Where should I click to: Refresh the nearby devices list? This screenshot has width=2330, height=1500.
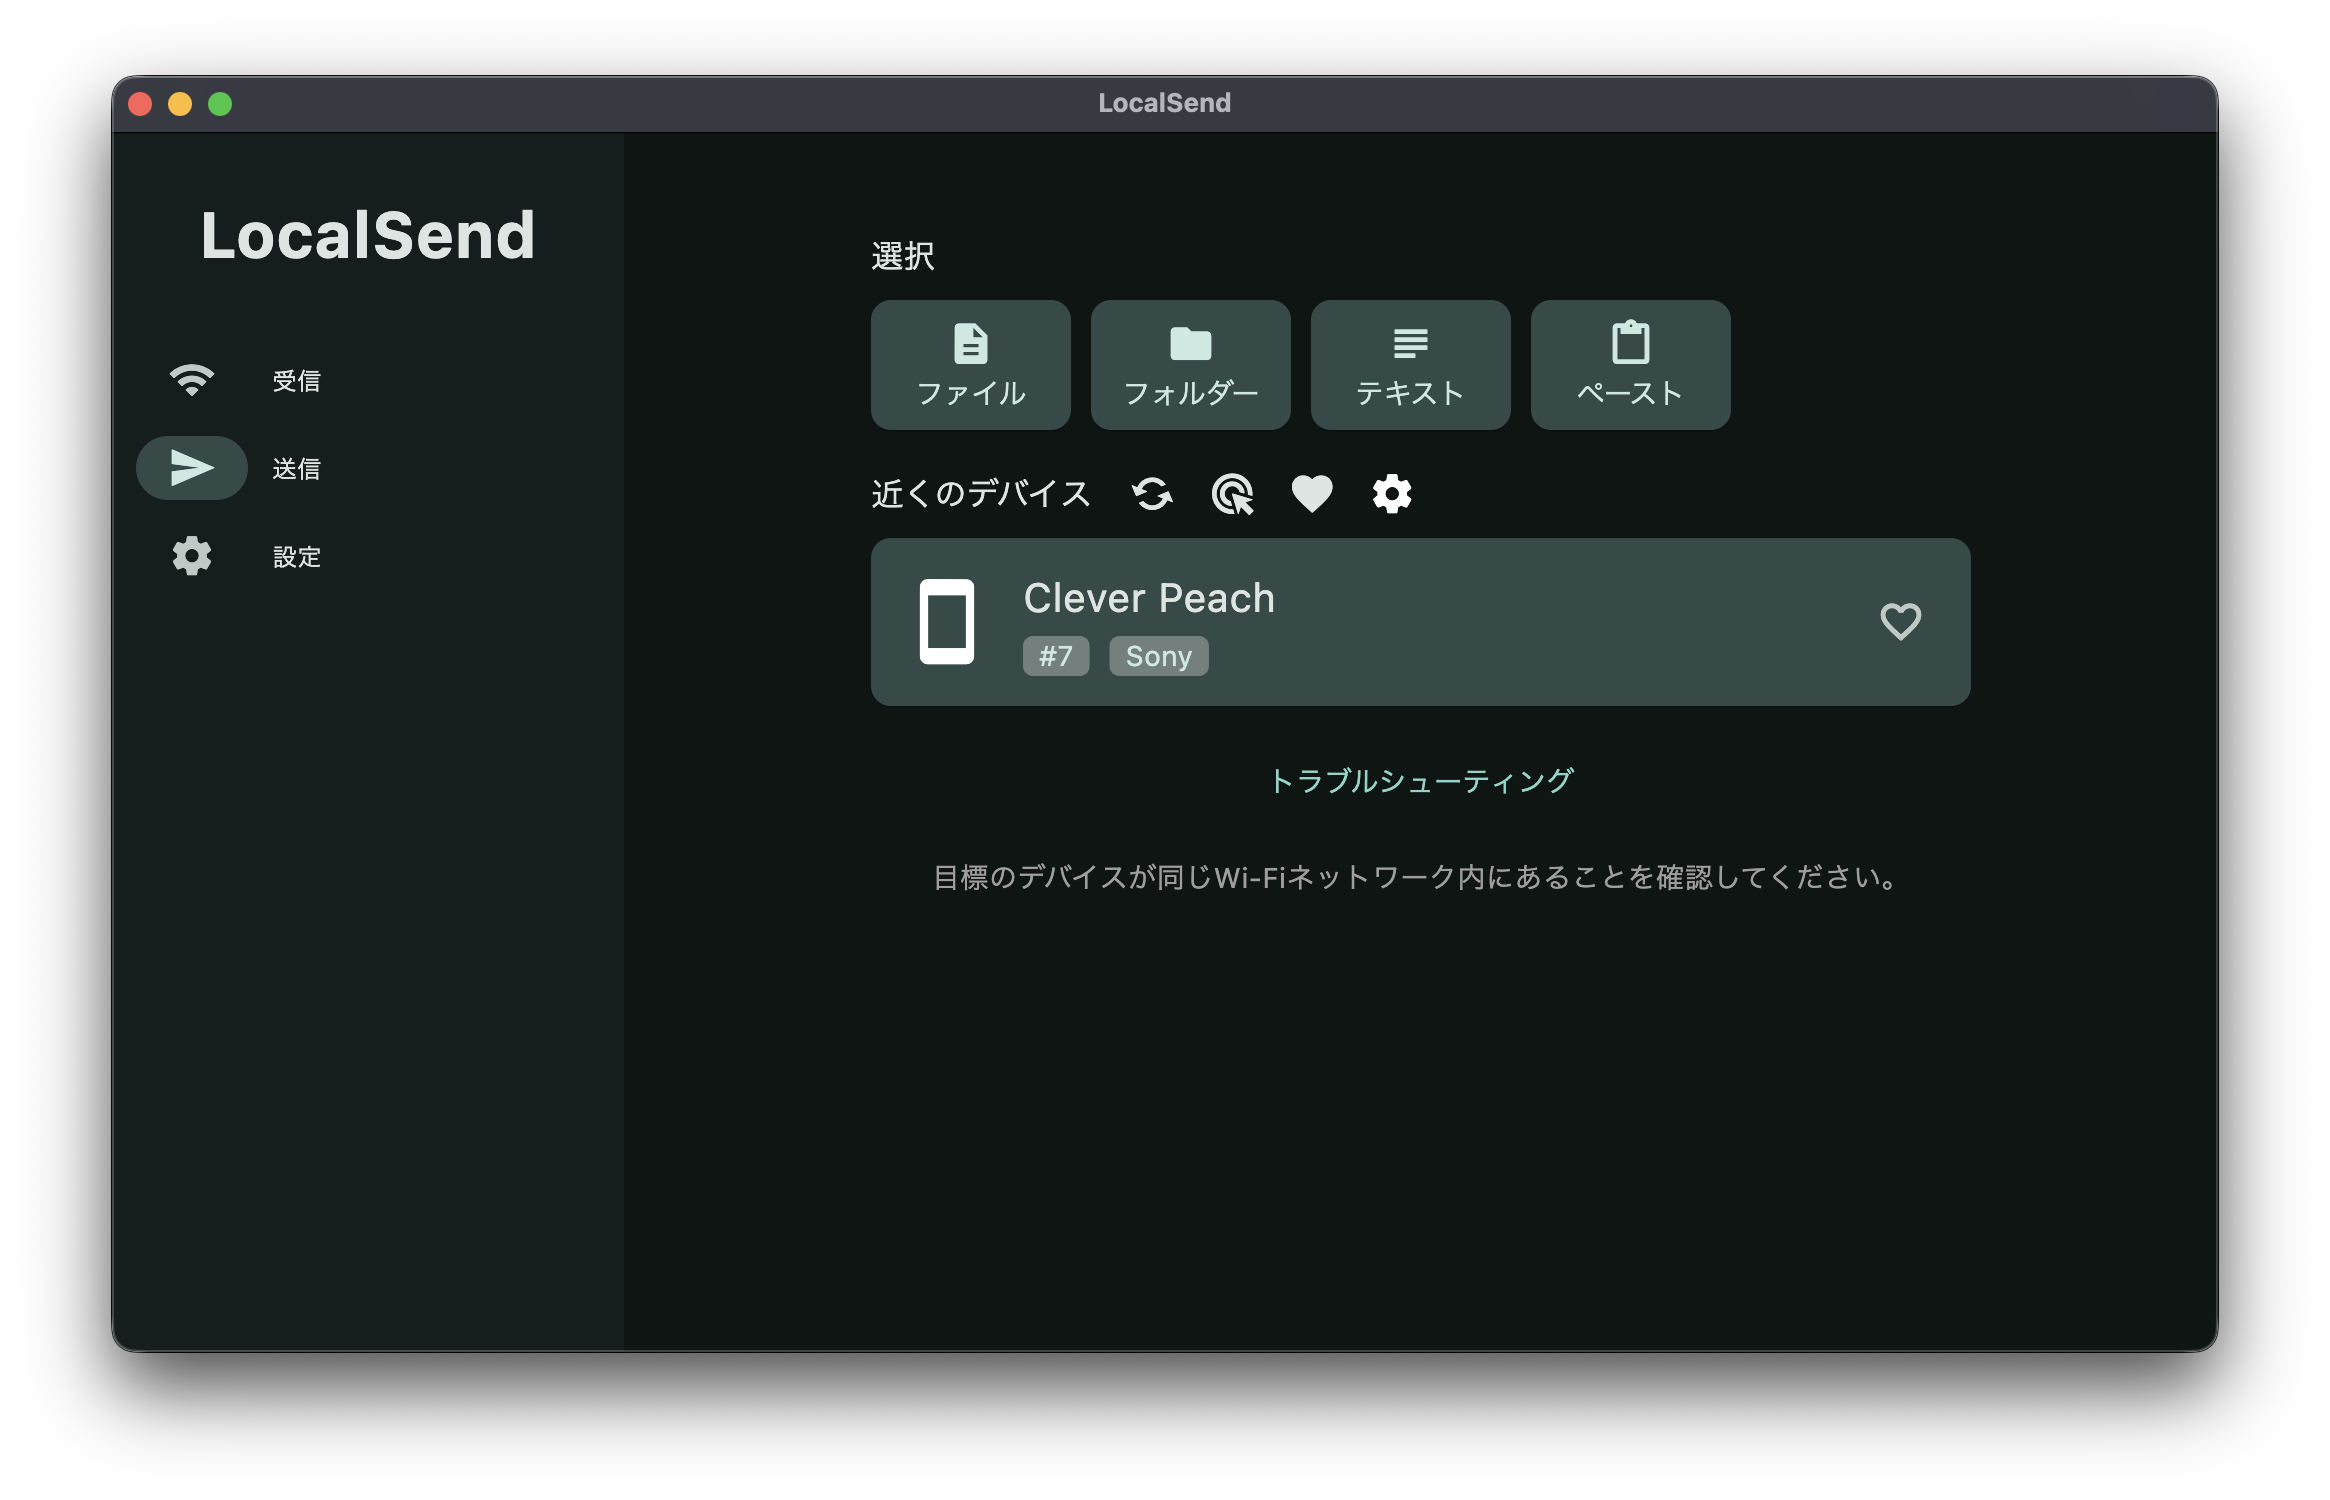coord(1152,494)
